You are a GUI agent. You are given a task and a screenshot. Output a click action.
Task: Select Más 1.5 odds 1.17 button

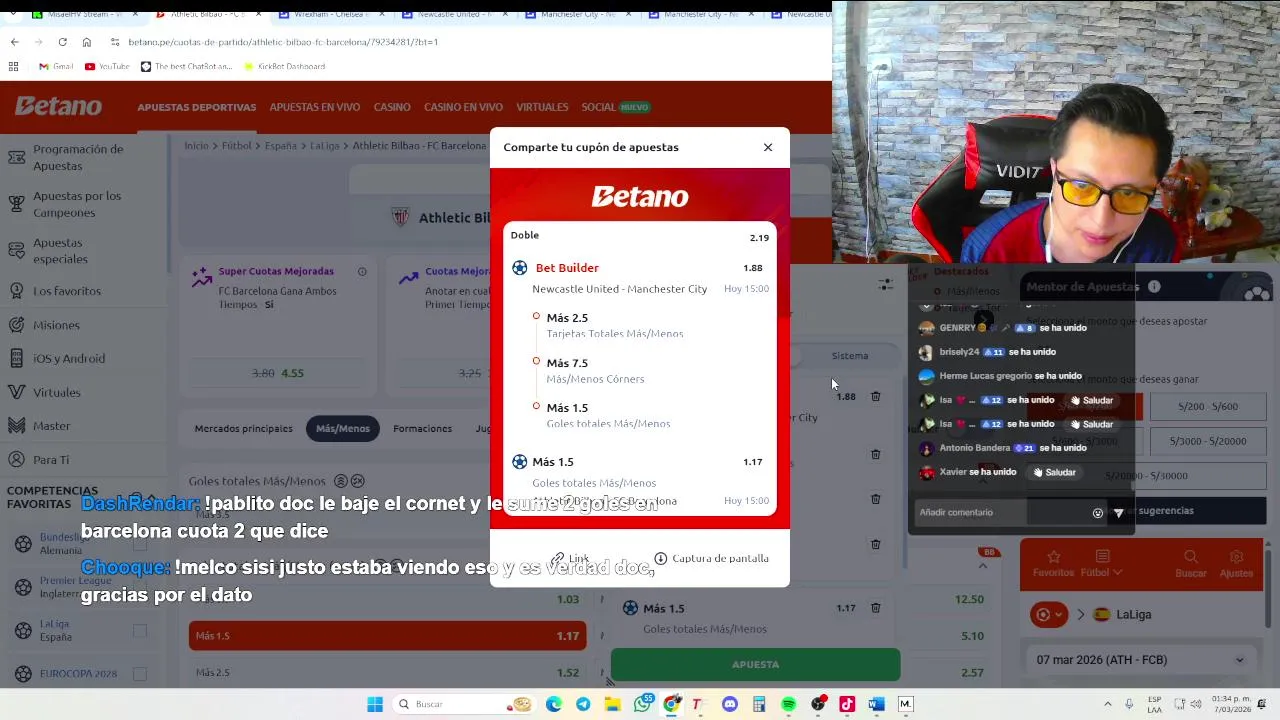[387, 635]
